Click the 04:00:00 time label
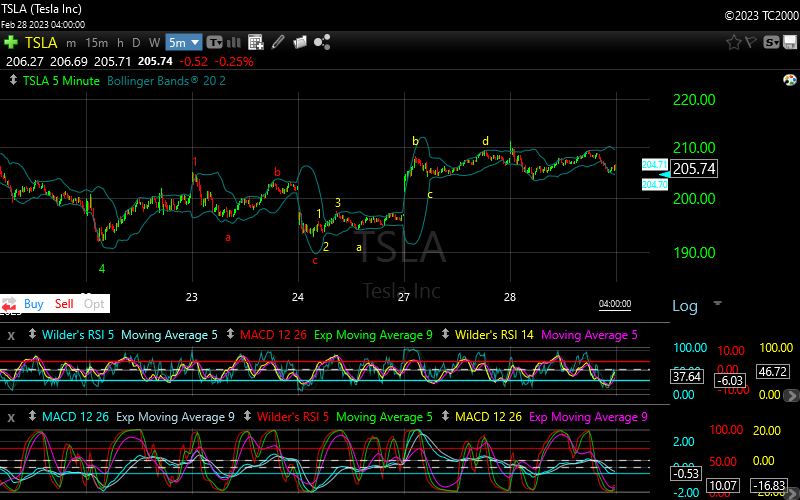The width and height of the screenshot is (800, 500). tap(615, 304)
